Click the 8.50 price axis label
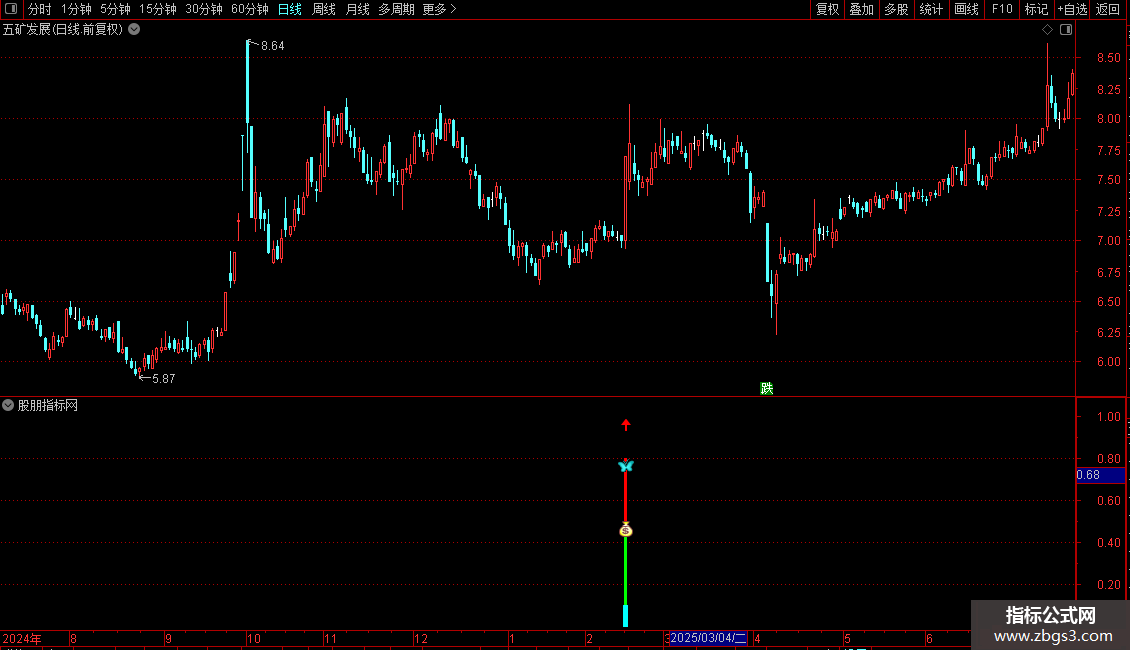 coord(1108,58)
